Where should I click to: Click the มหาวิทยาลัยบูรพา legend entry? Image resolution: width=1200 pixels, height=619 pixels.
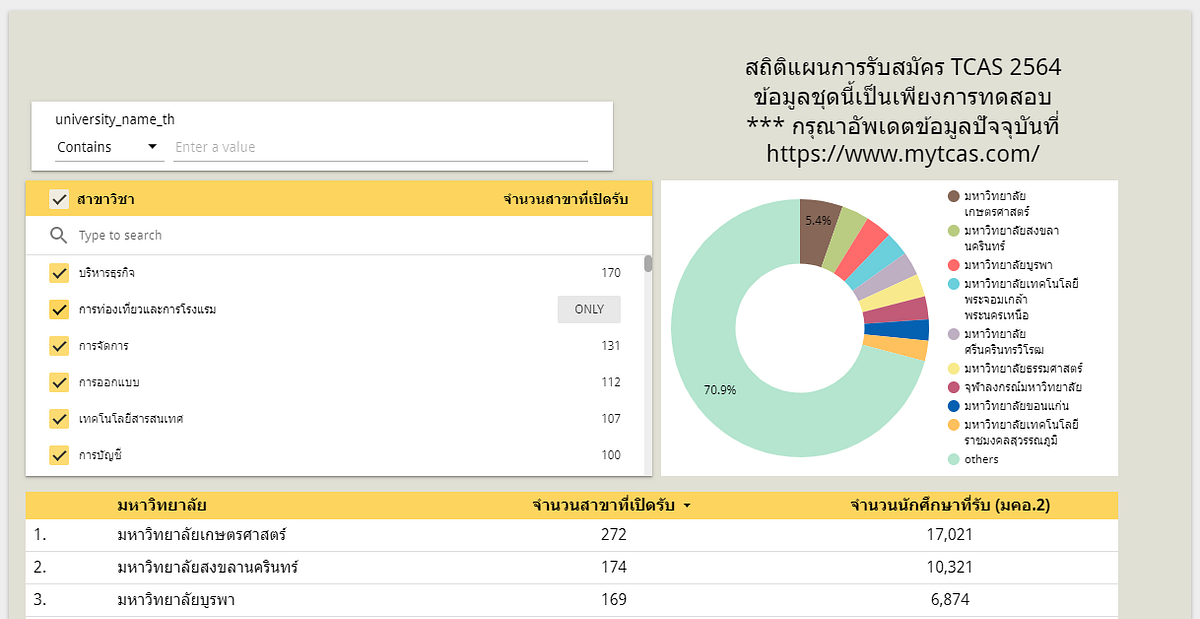click(1002, 264)
